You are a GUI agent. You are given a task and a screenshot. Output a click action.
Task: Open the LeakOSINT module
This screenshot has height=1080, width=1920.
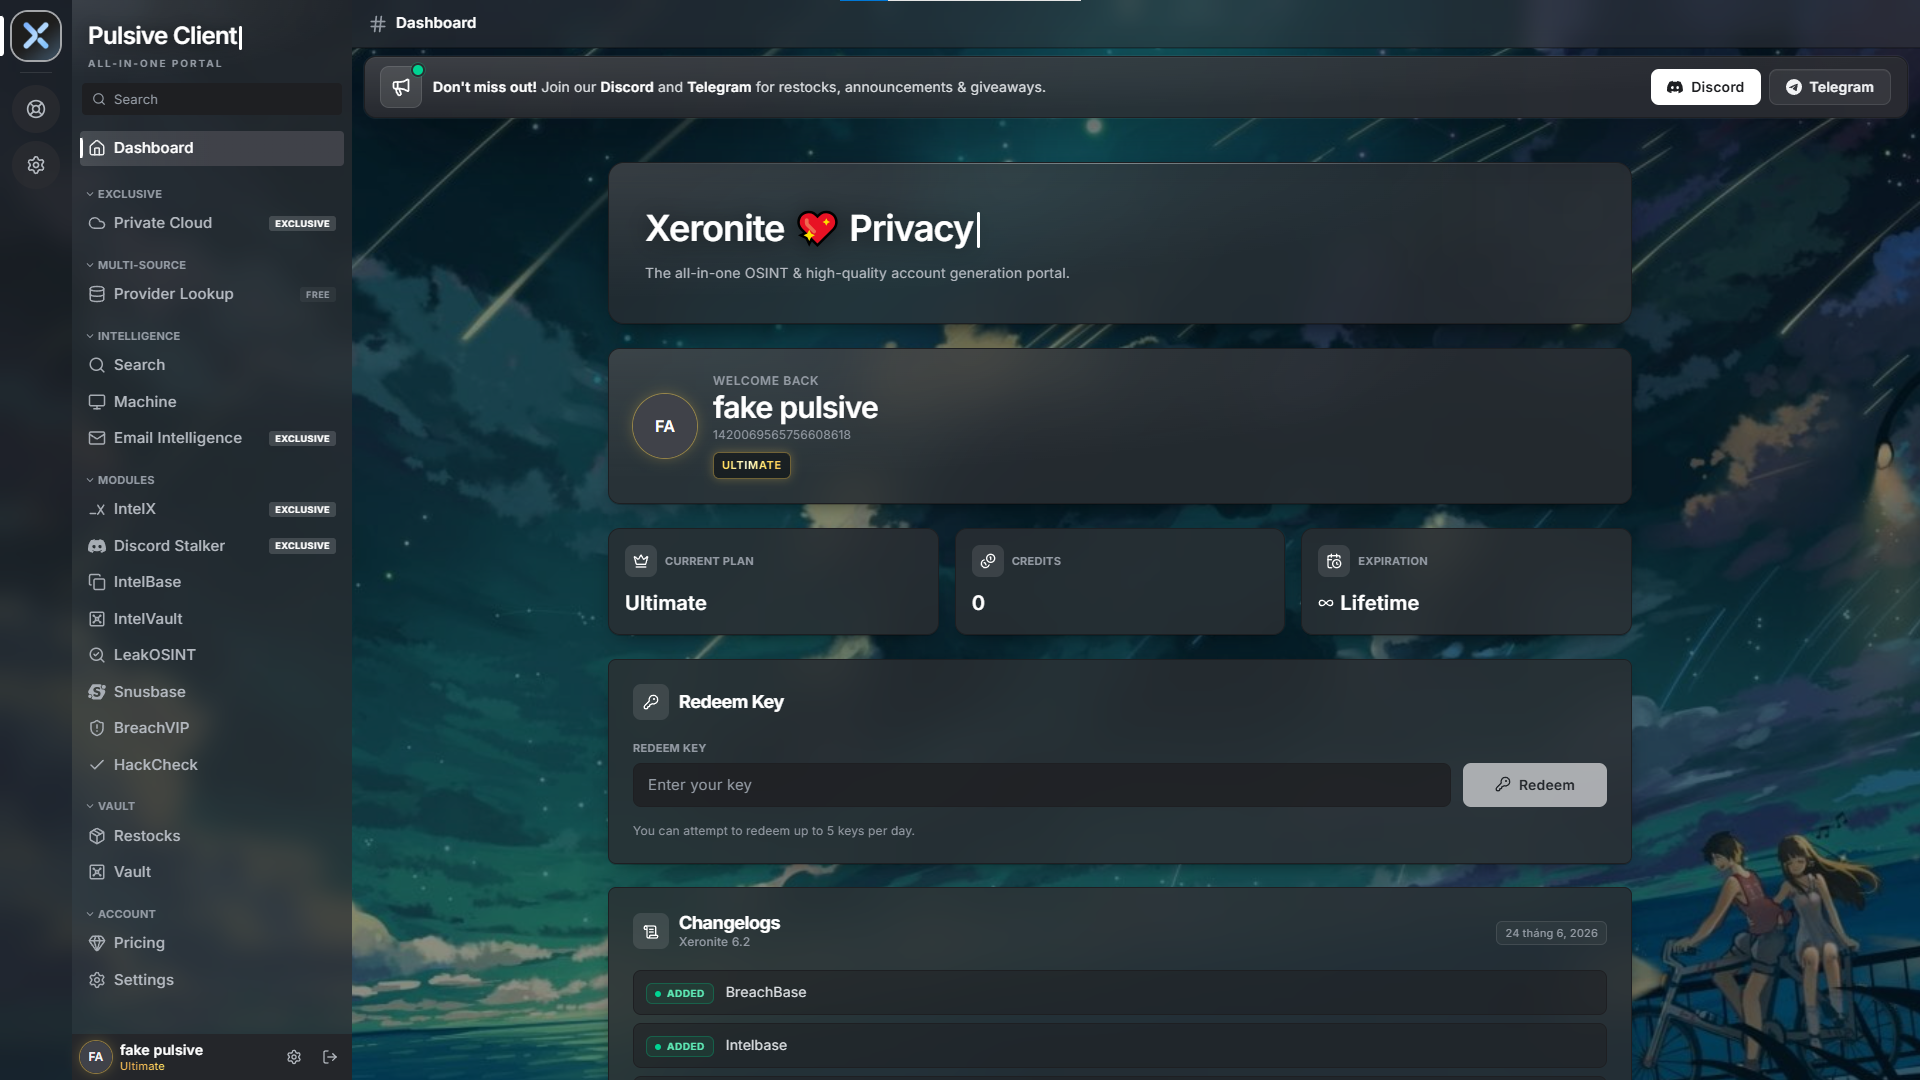tap(212, 655)
